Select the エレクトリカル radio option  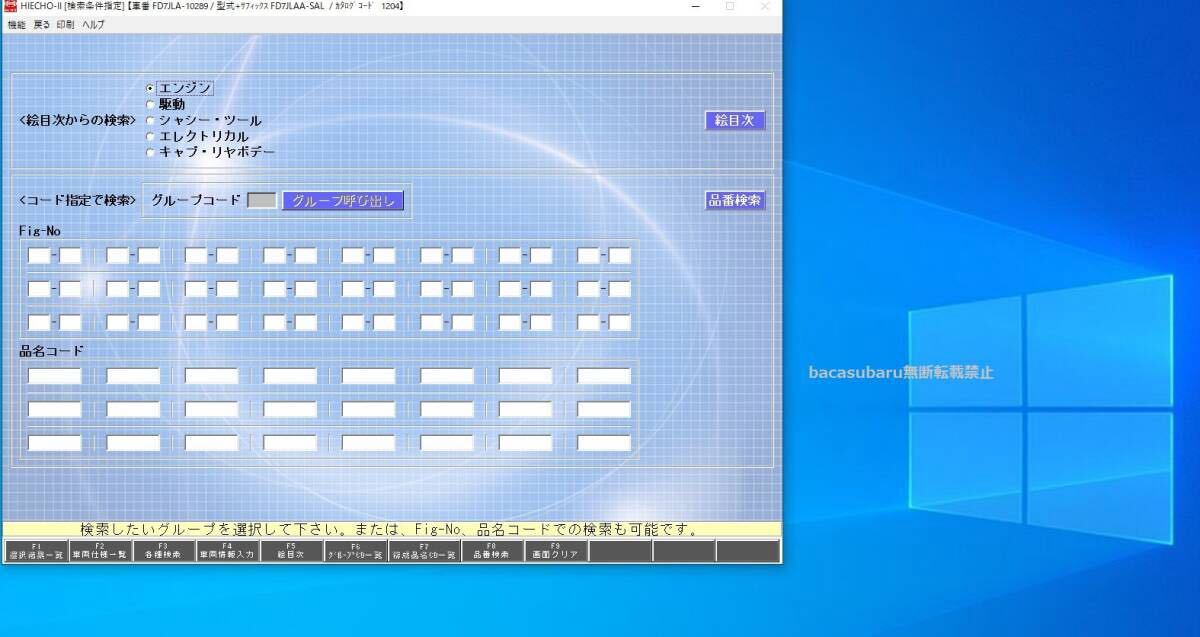pyautogui.click(x=151, y=136)
